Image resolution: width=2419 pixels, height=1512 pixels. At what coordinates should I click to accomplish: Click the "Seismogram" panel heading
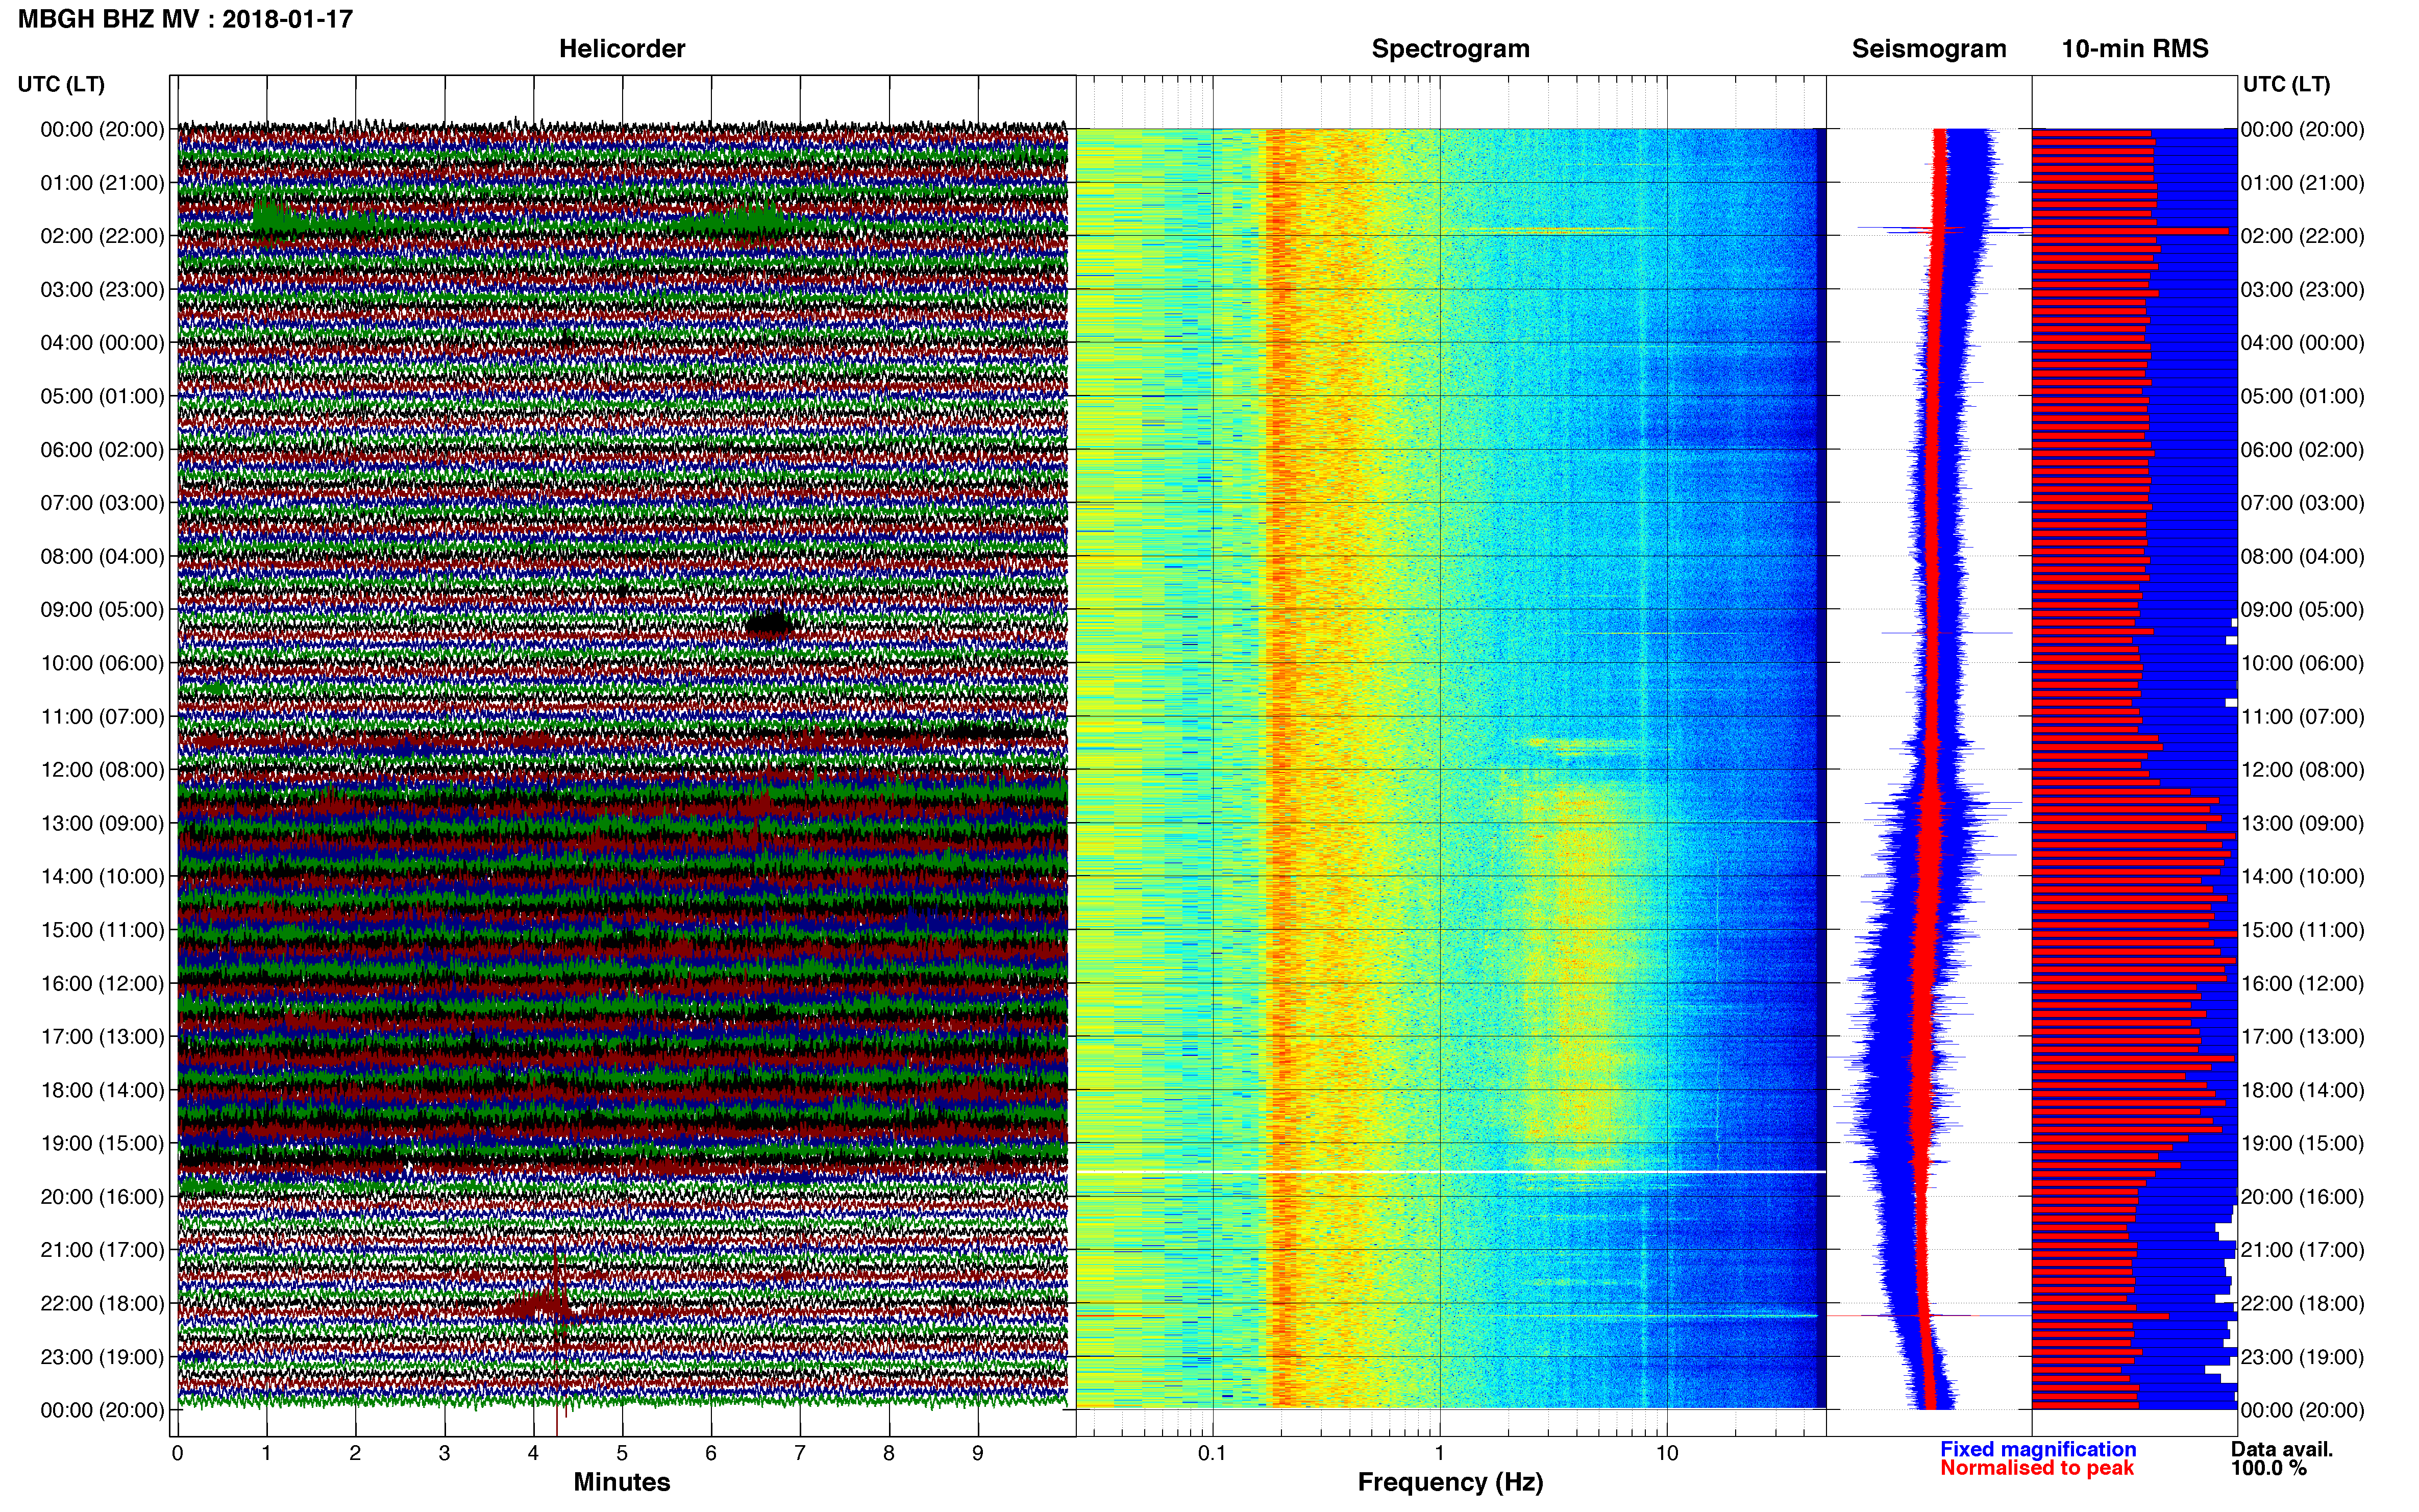click(1929, 49)
